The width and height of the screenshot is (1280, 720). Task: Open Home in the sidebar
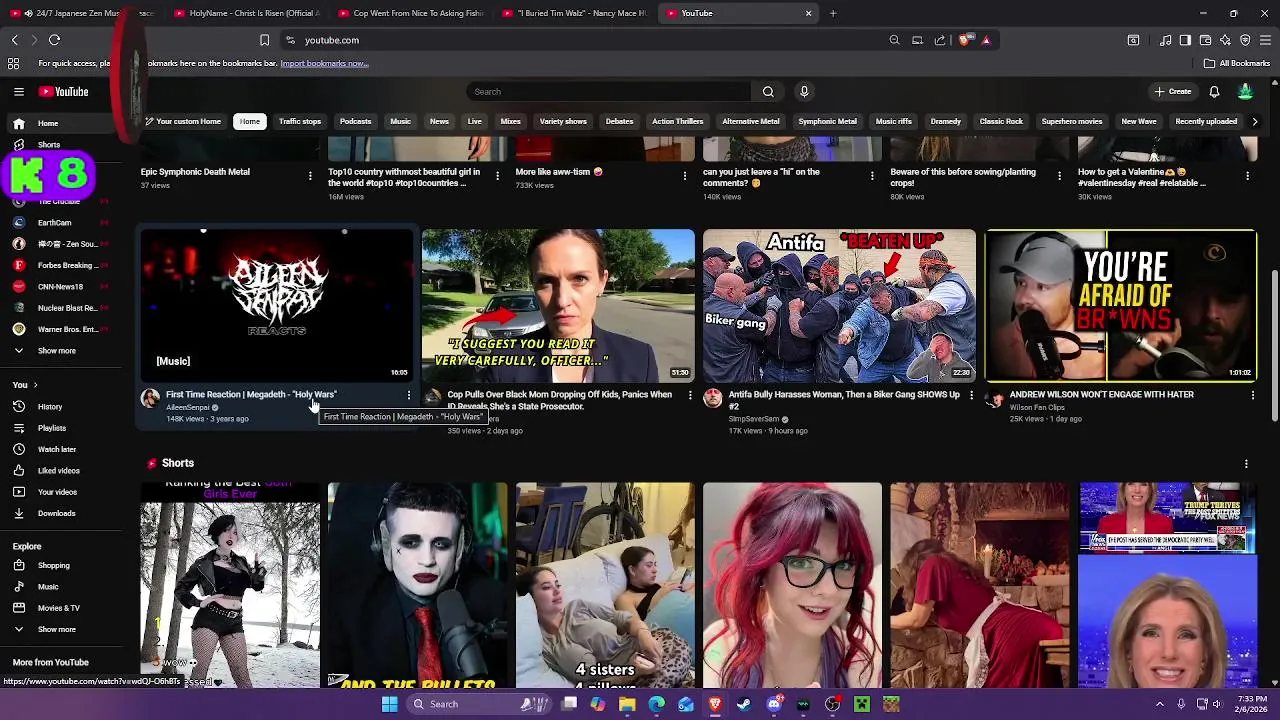[x=66, y=123]
